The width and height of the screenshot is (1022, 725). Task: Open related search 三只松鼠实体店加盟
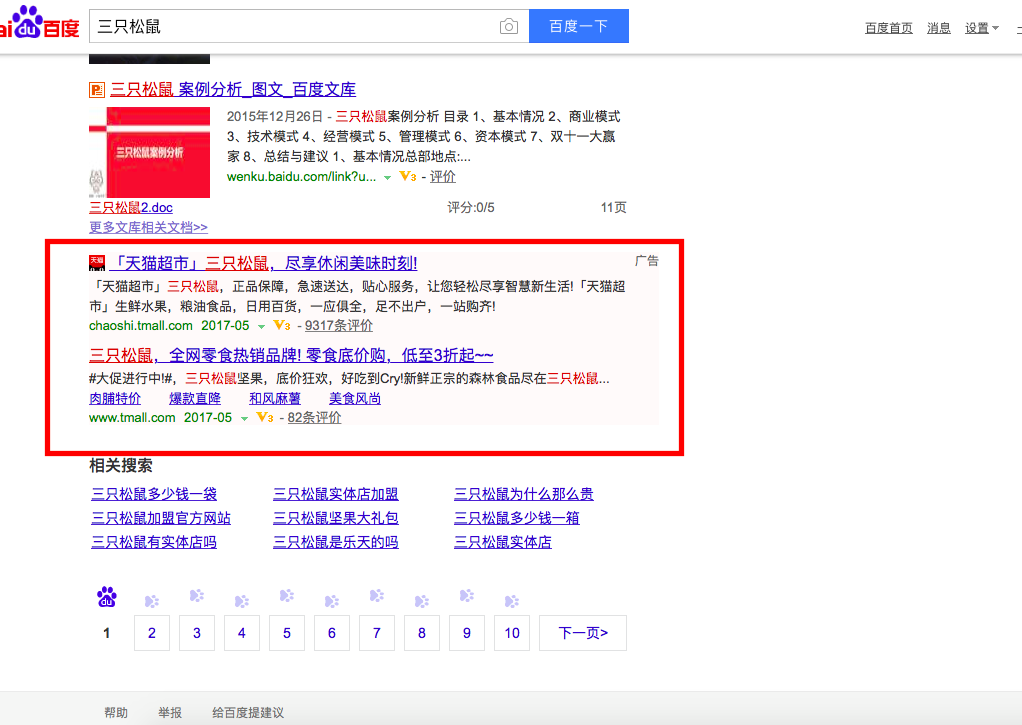[335, 494]
